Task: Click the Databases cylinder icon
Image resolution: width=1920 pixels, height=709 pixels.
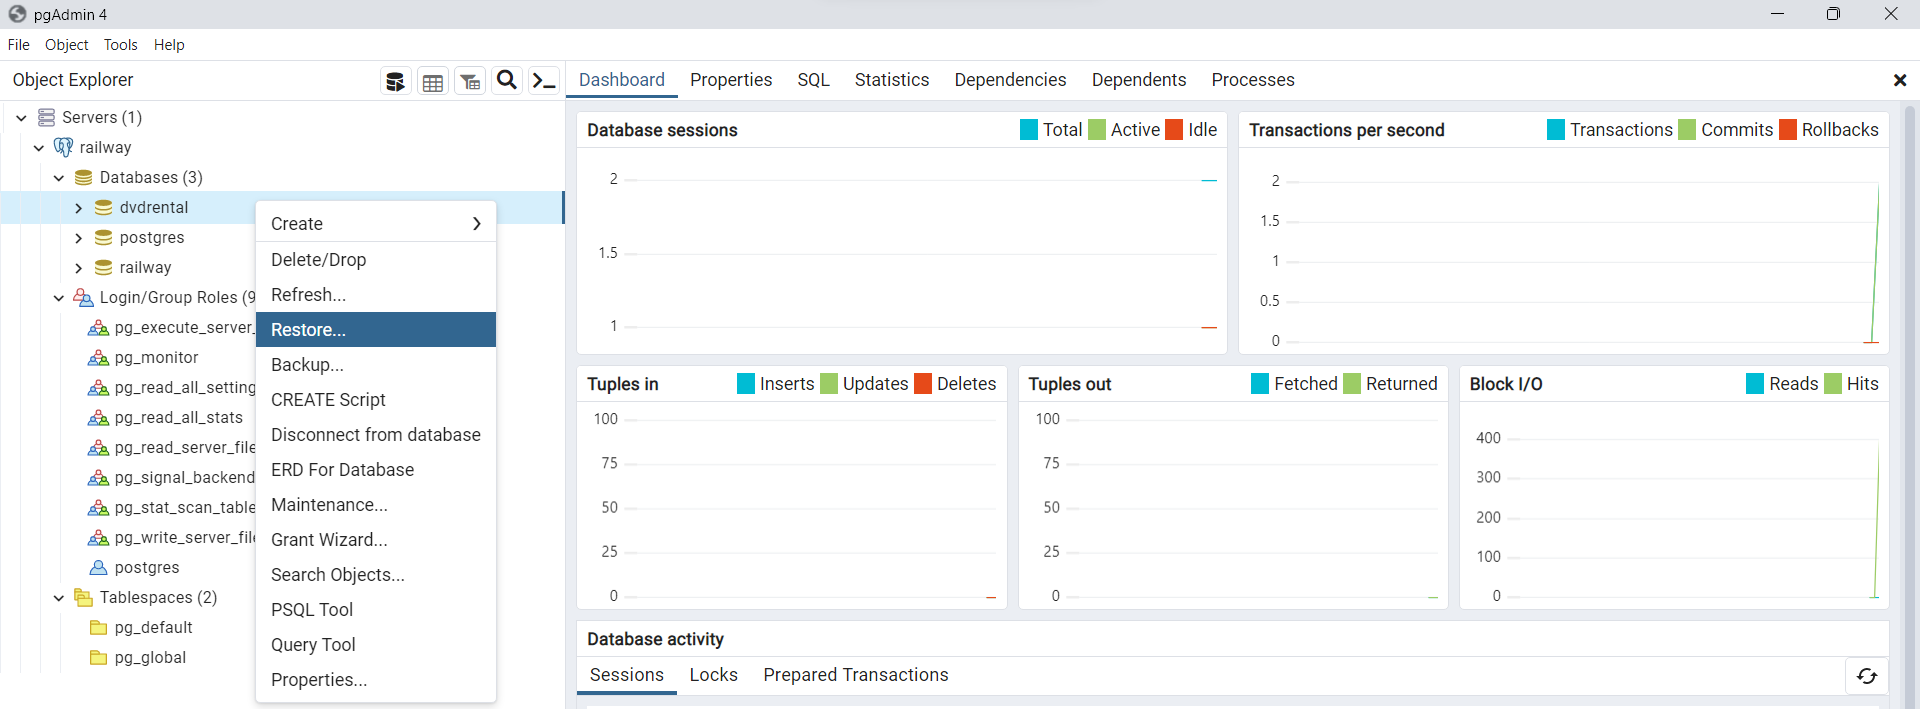Action: click(x=84, y=178)
